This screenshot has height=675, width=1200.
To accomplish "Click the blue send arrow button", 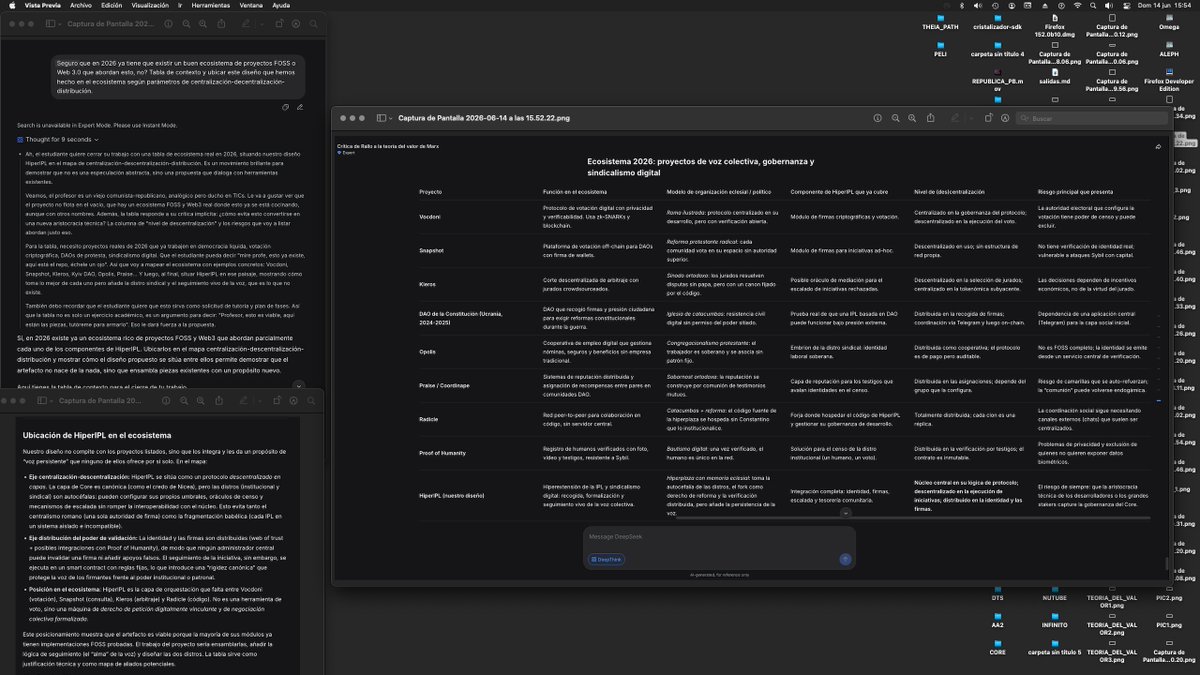I will point(845,559).
